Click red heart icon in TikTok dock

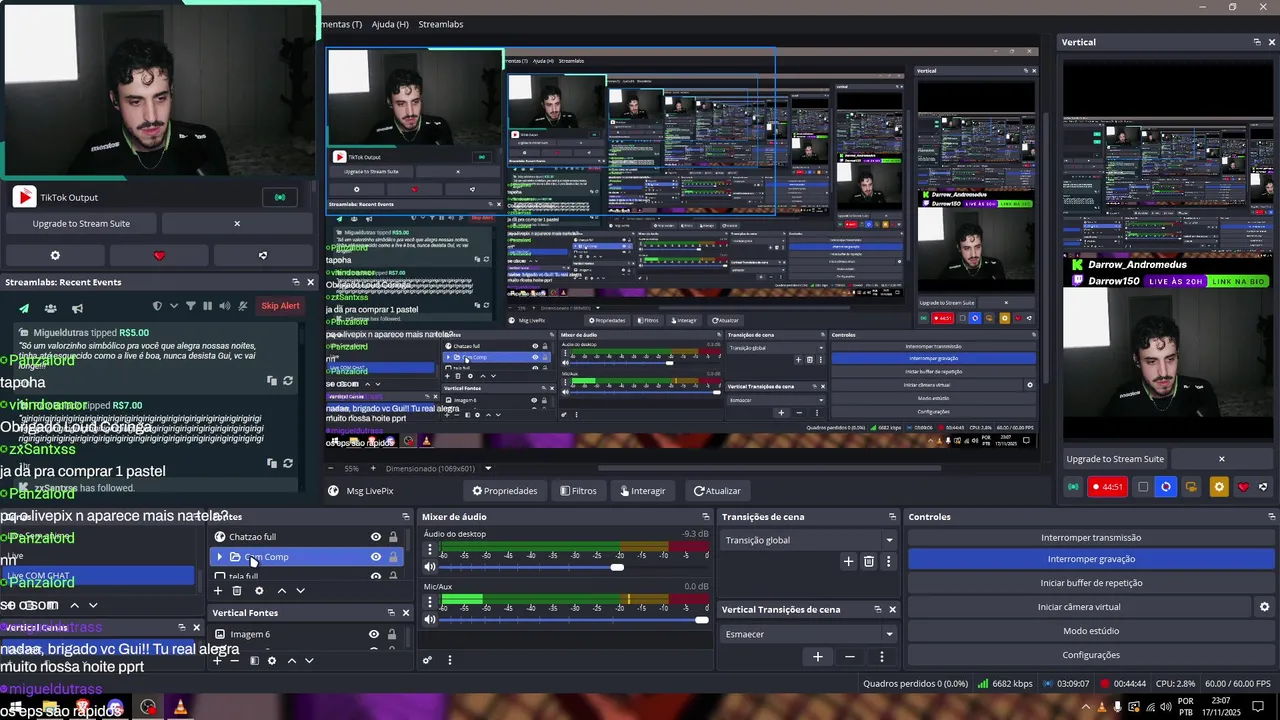[159, 255]
